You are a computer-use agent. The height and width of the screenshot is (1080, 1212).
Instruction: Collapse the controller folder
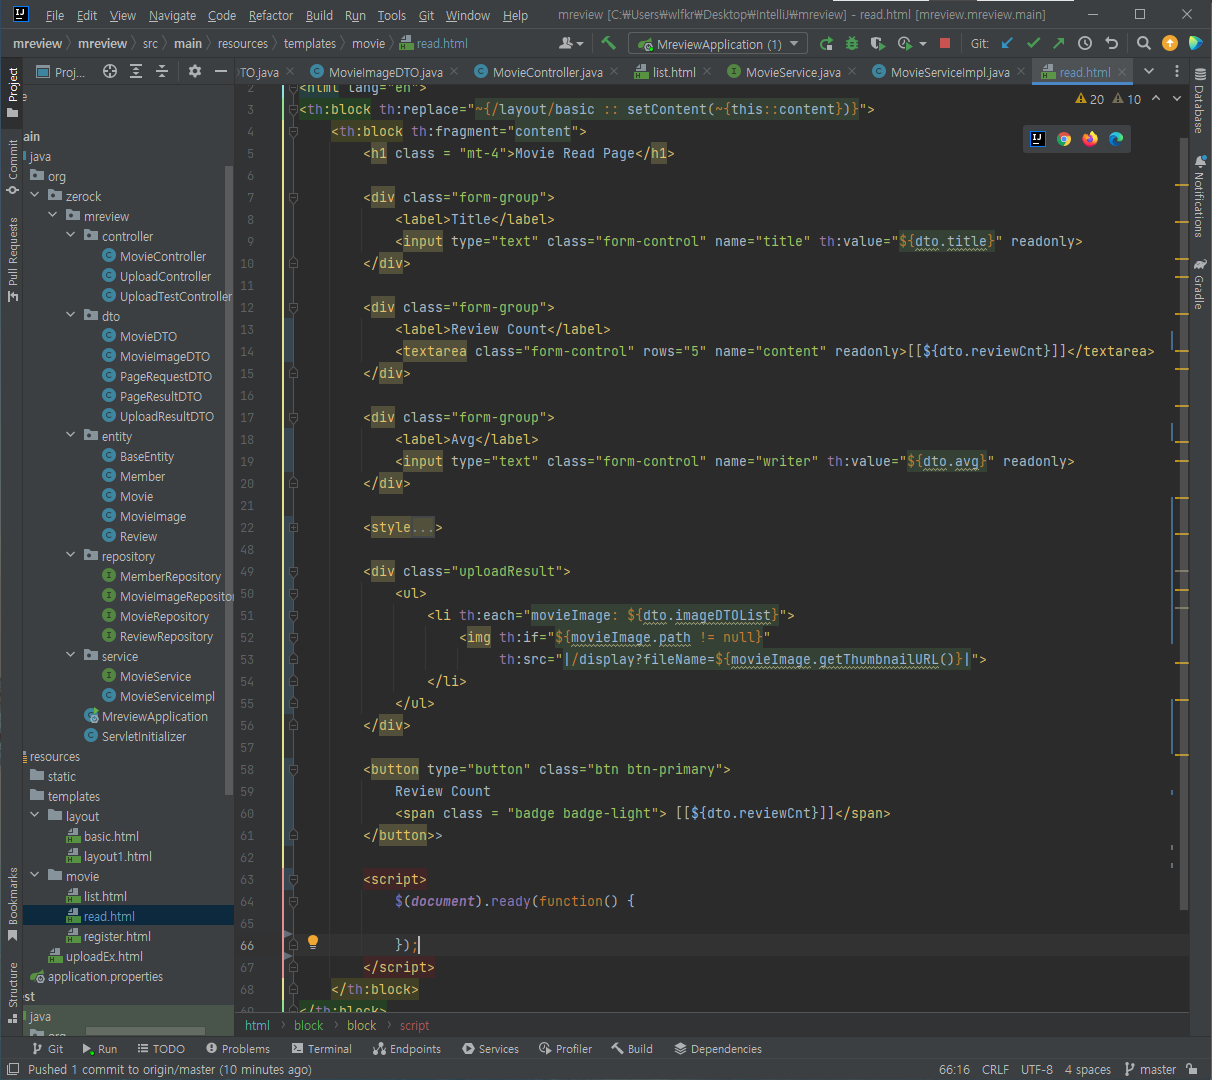click(x=70, y=236)
